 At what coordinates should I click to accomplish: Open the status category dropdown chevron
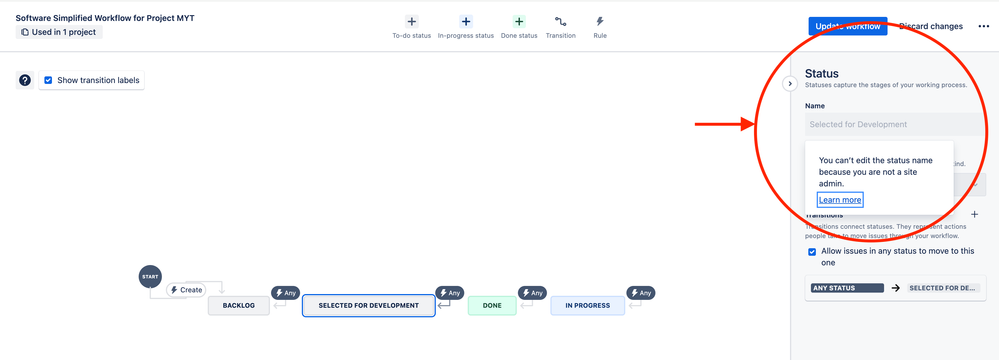tap(975, 184)
